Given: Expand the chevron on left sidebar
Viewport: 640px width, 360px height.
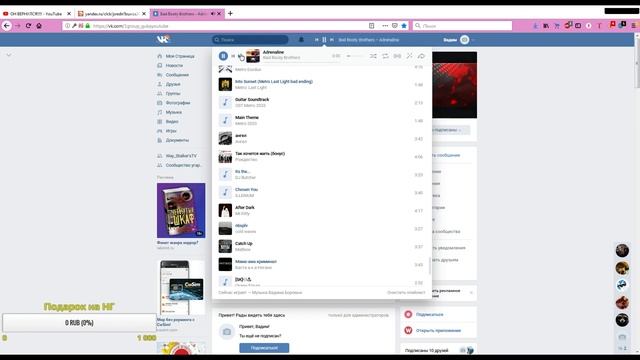Looking at the screenshot, I should tap(9, 55).
